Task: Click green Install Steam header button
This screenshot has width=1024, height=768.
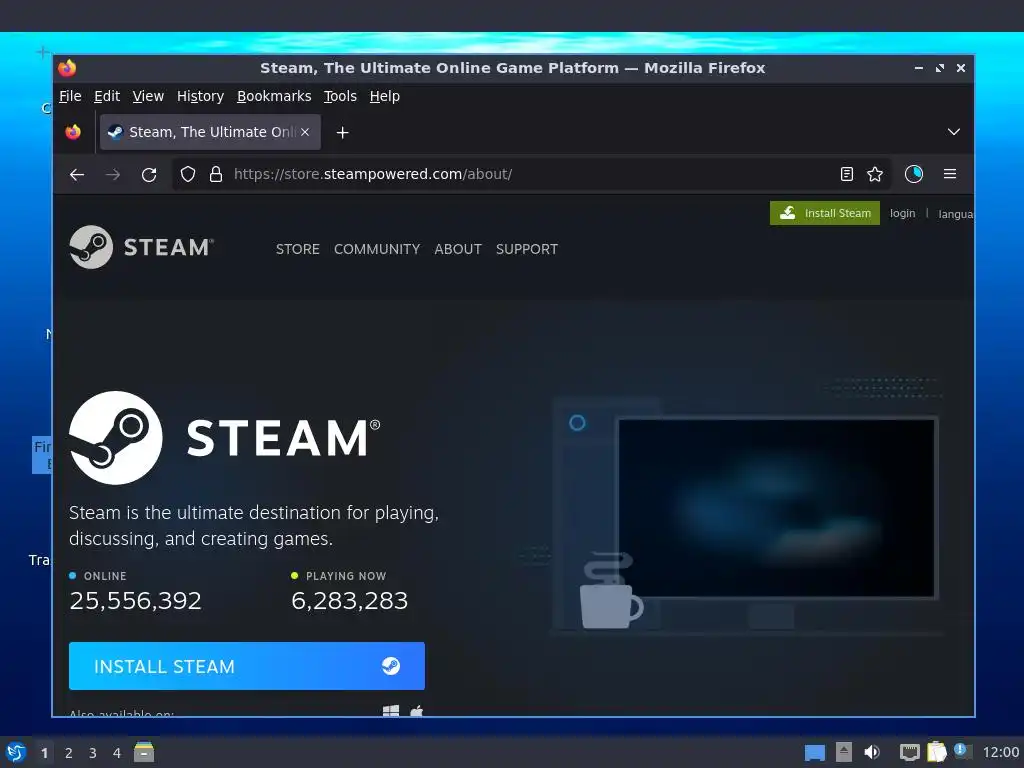Action: (x=825, y=213)
